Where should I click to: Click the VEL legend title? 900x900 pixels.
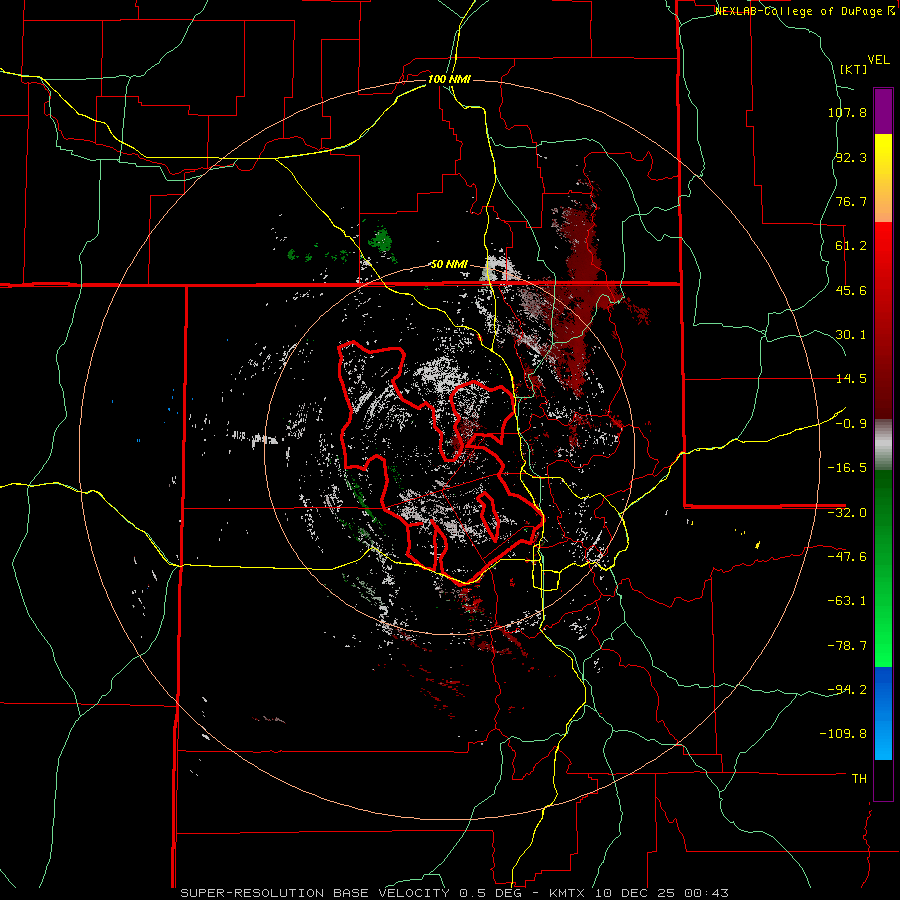click(878, 60)
